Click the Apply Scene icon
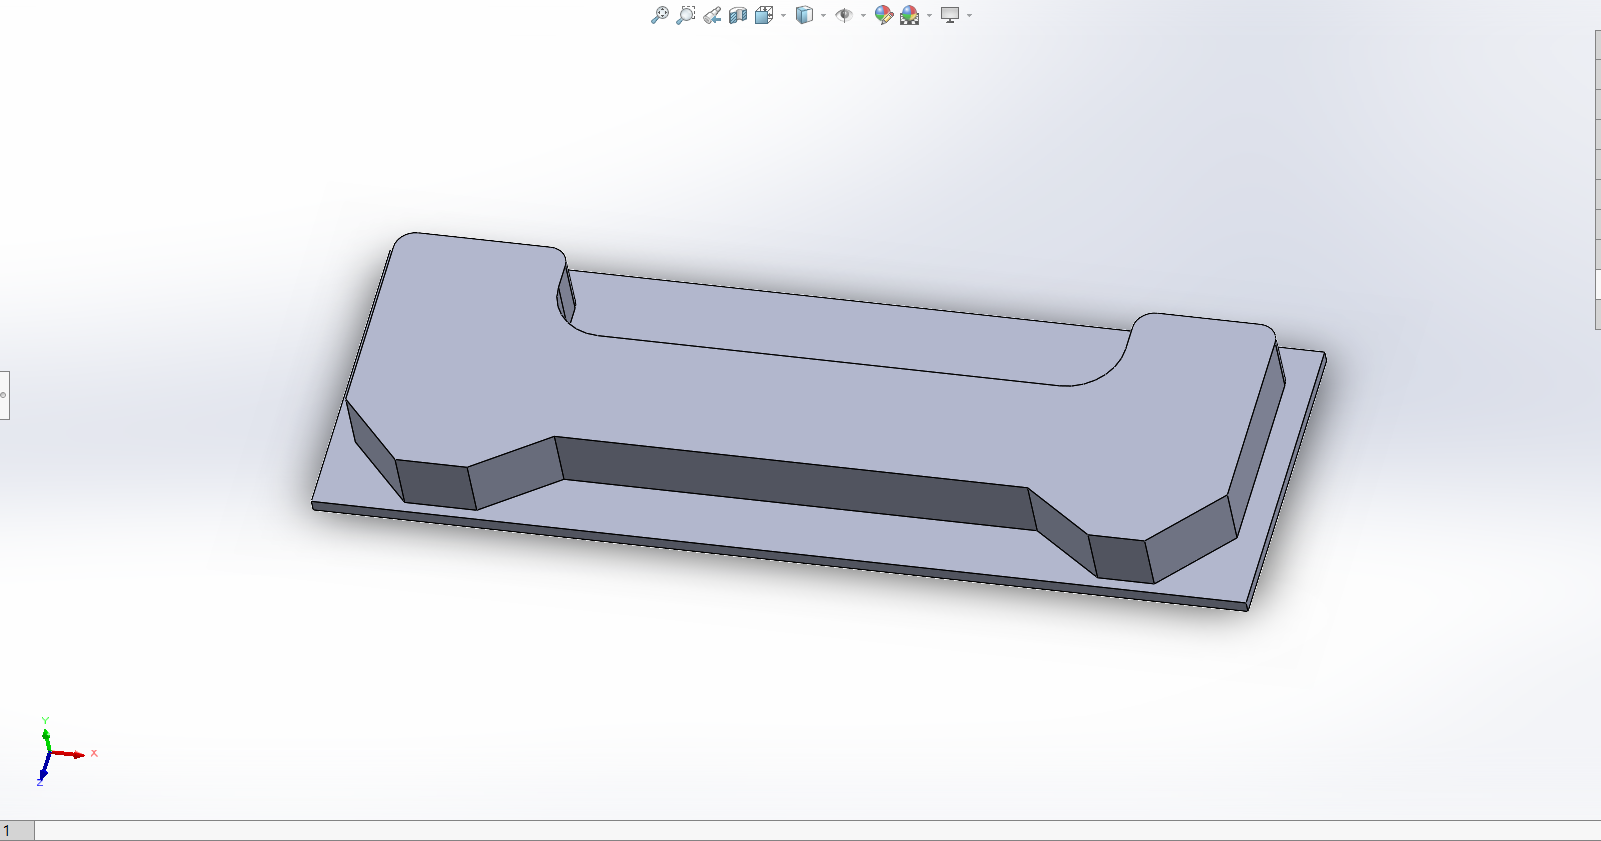 [x=909, y=15]
